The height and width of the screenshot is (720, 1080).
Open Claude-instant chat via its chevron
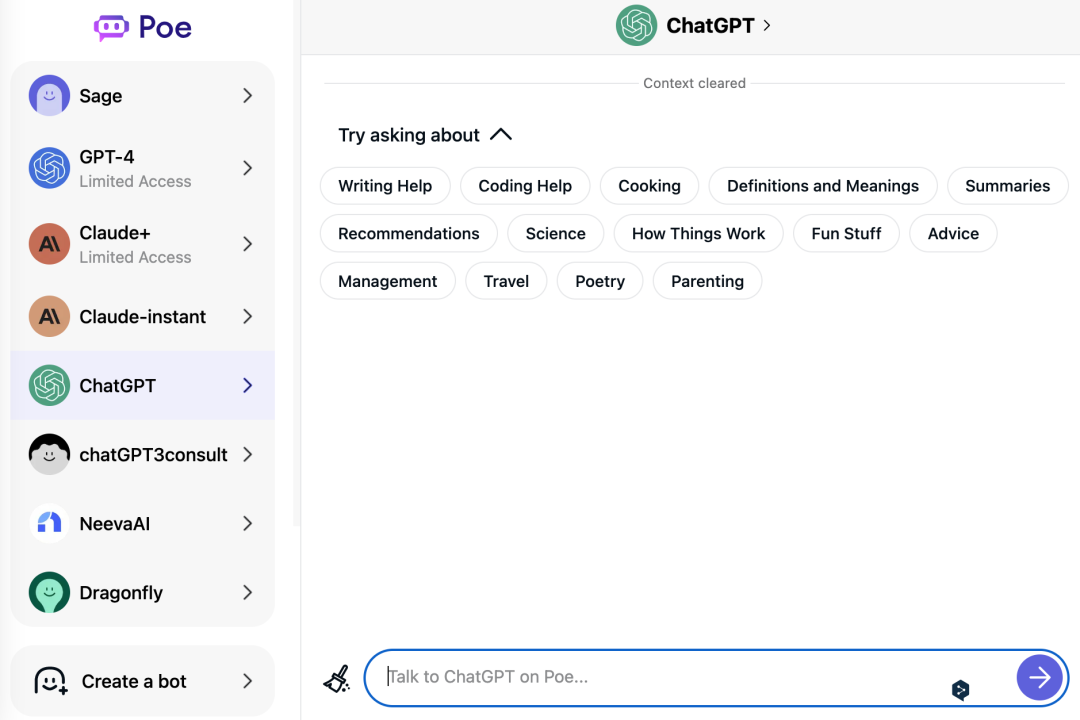[248, 316]
